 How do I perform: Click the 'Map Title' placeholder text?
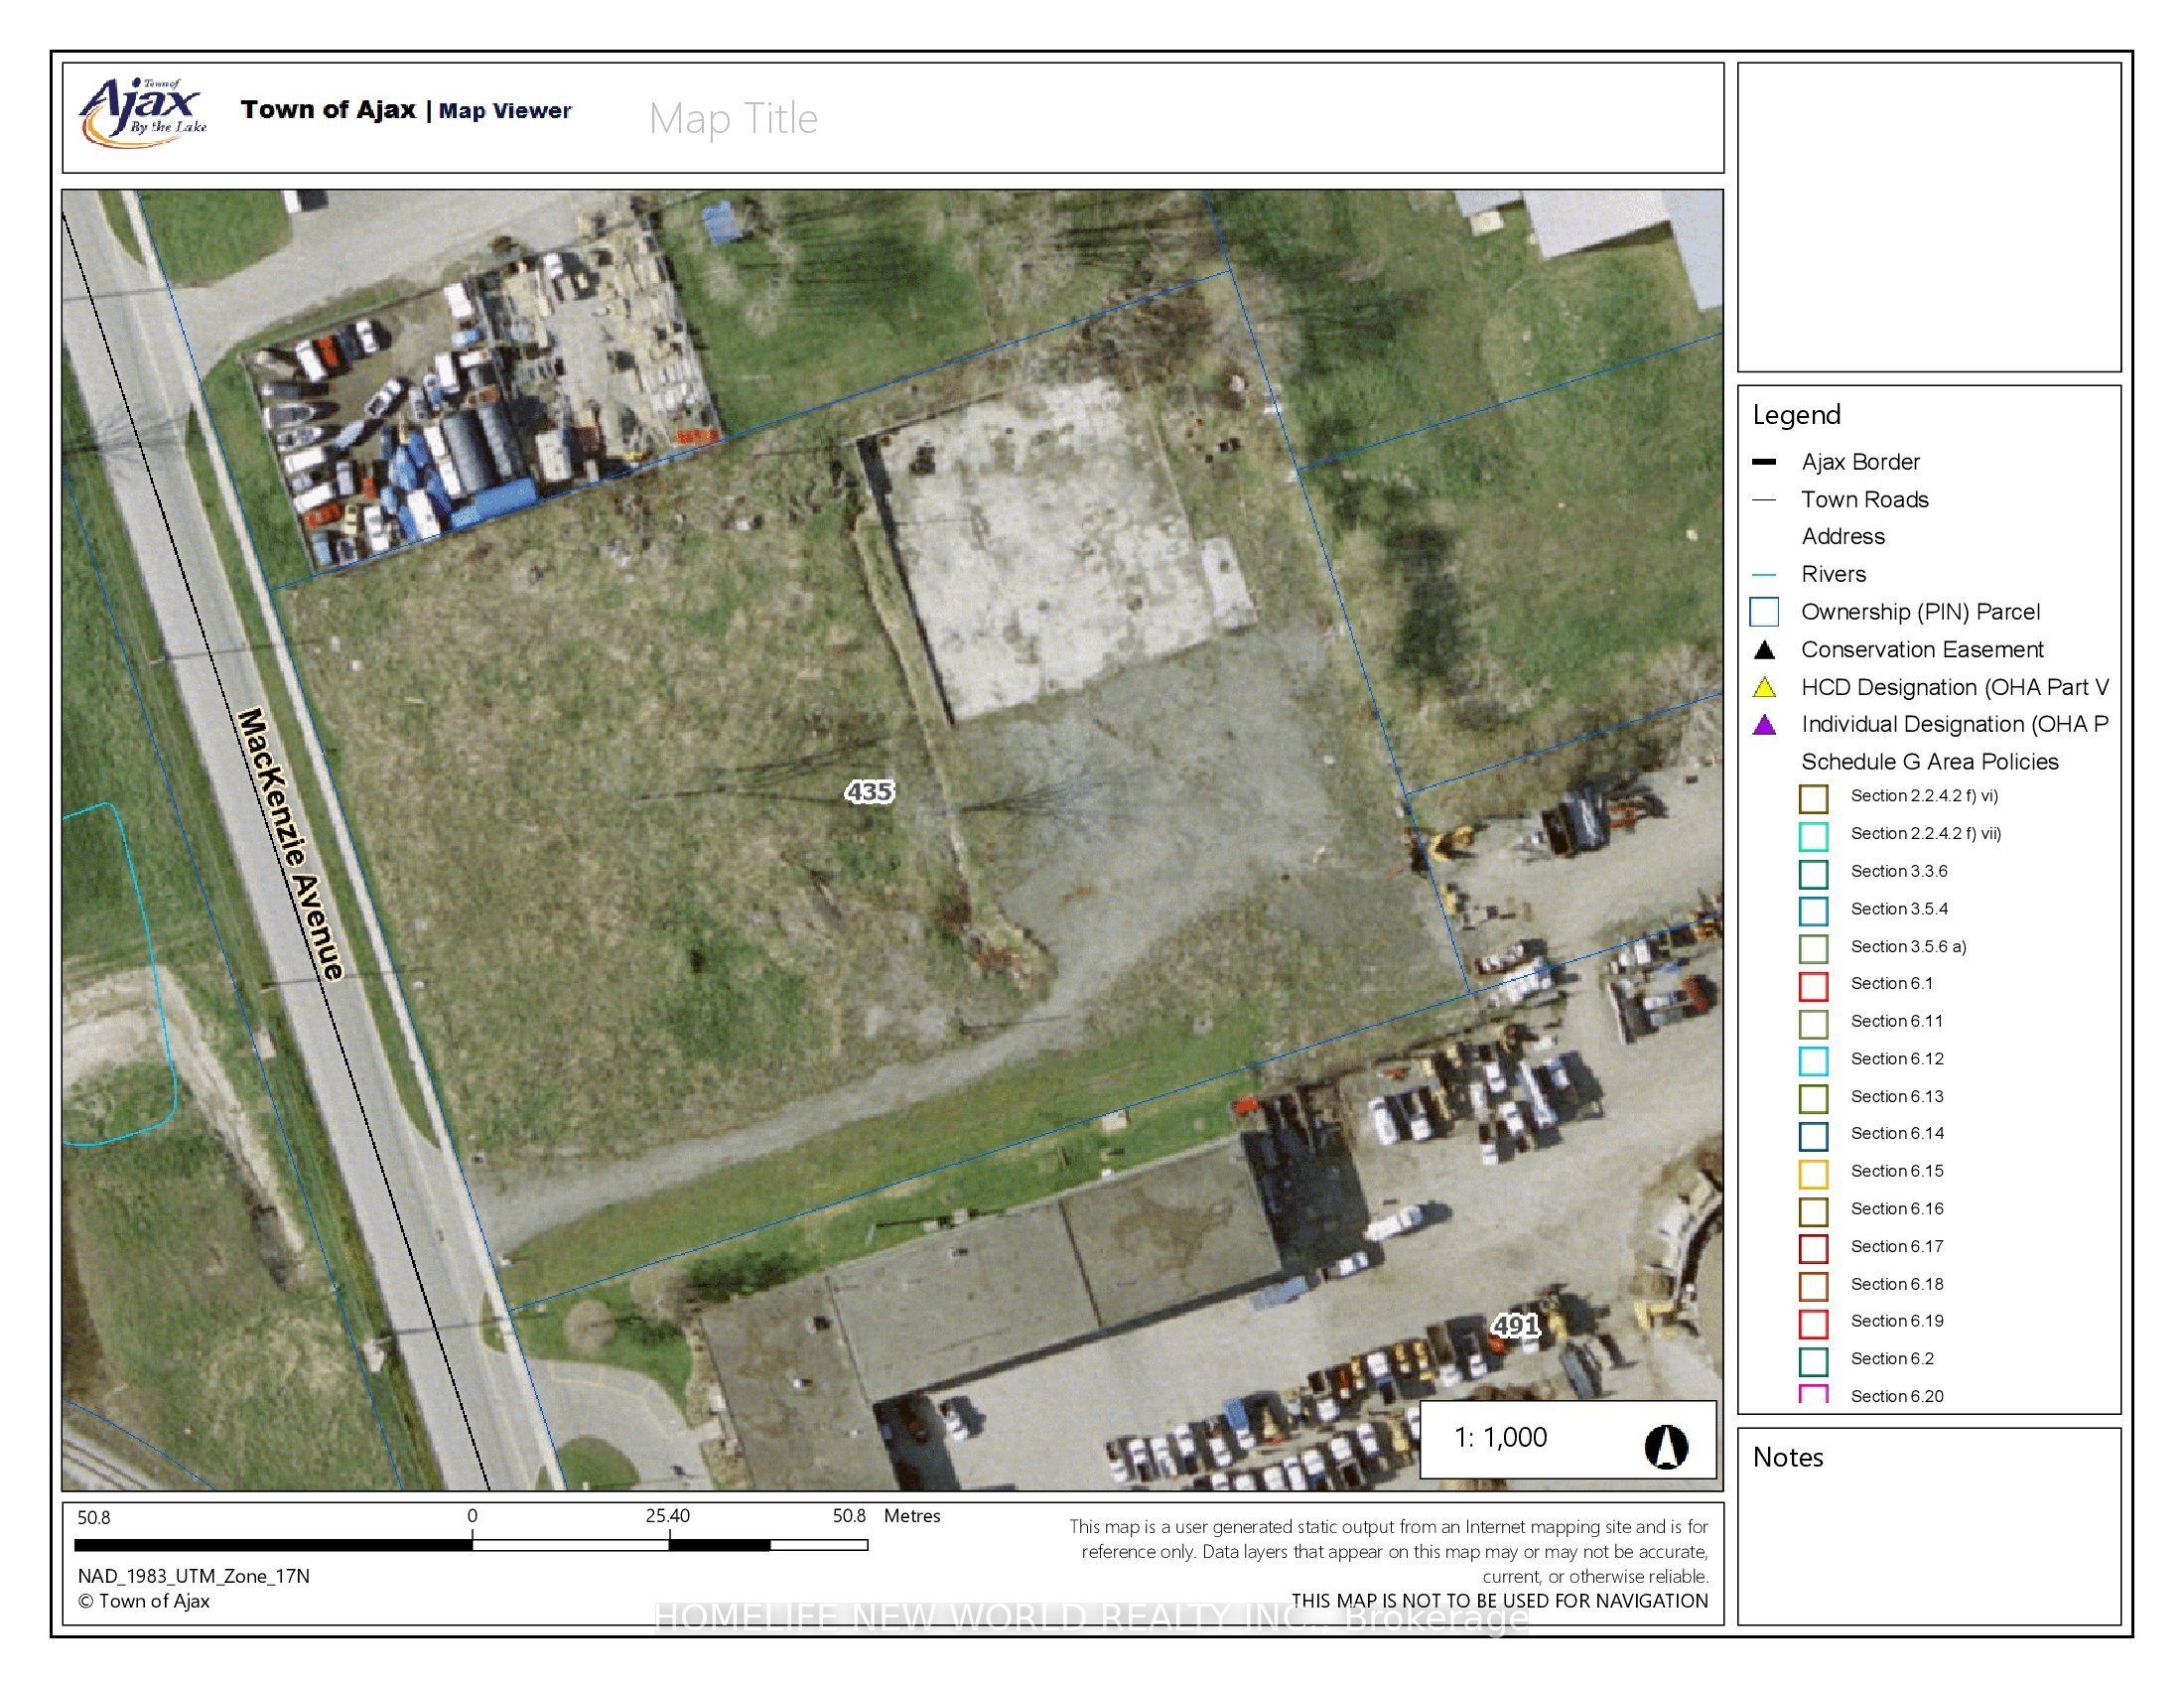[x=733, y=119]
